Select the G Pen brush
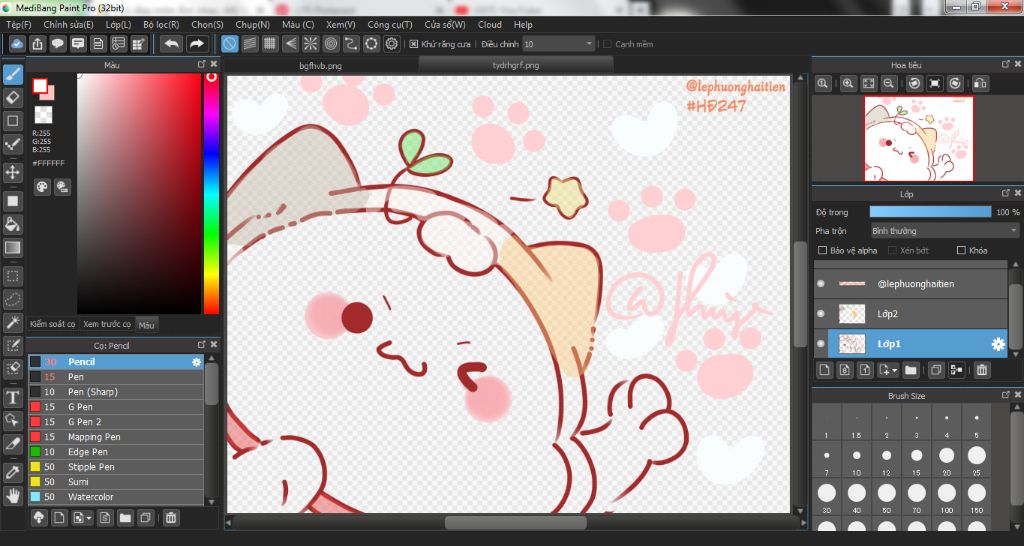1024x546 pixels. [x=116, y=407]
